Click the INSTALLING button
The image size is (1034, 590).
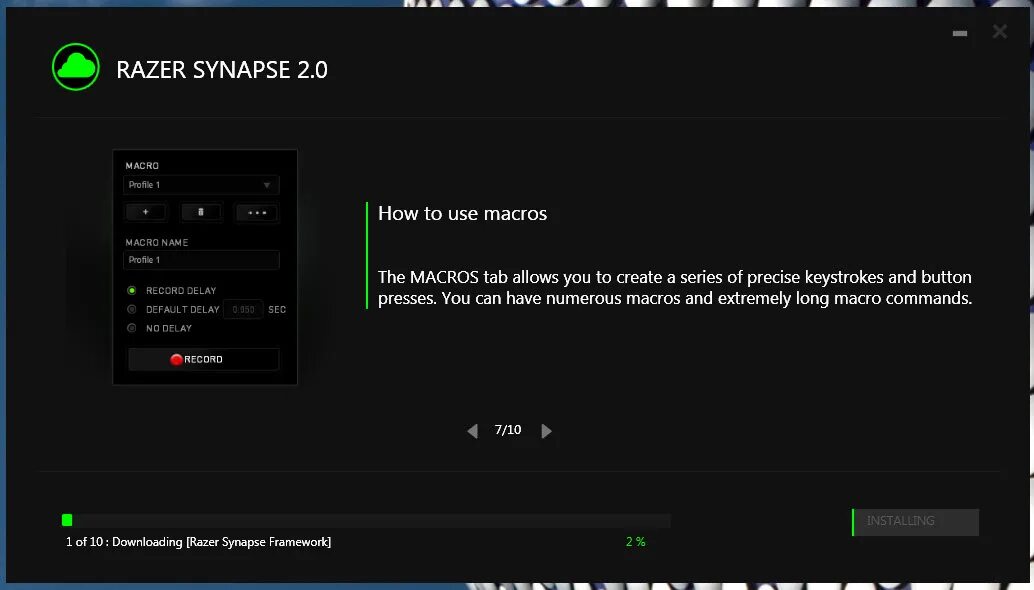(915, 521)
